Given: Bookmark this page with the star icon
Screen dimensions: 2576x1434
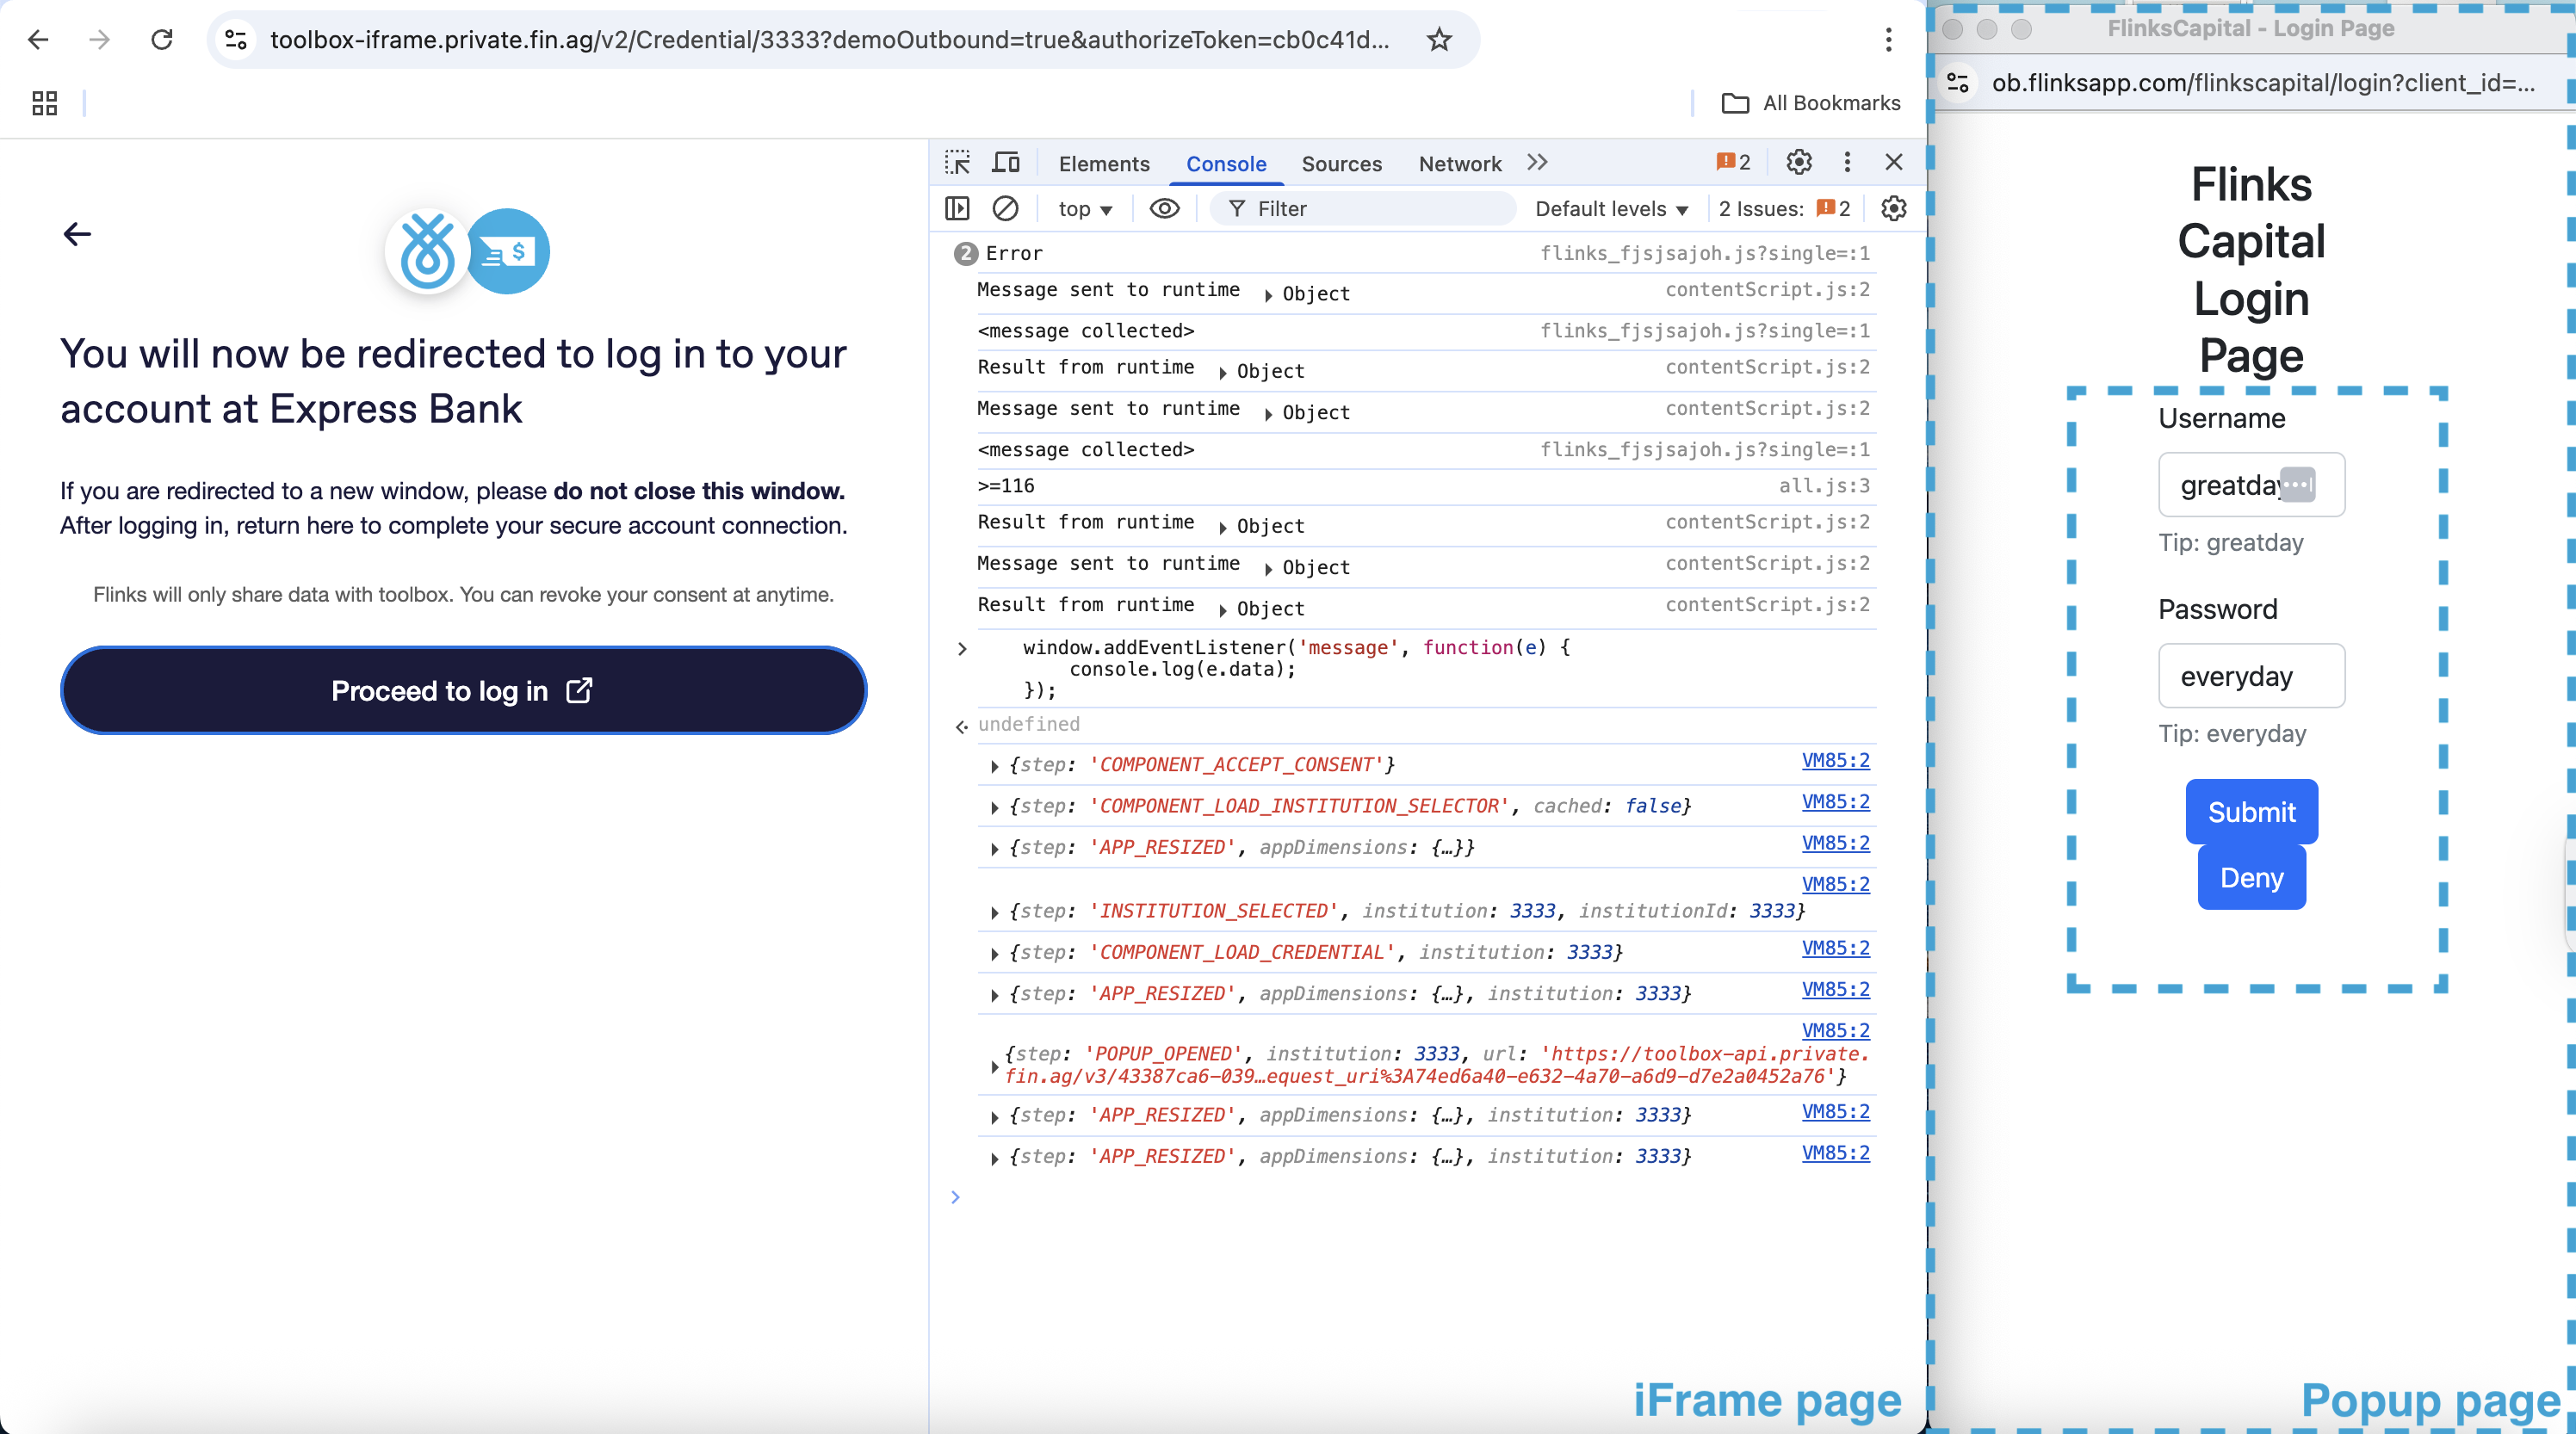Looking at the screenshot, I should [1439, 40].
